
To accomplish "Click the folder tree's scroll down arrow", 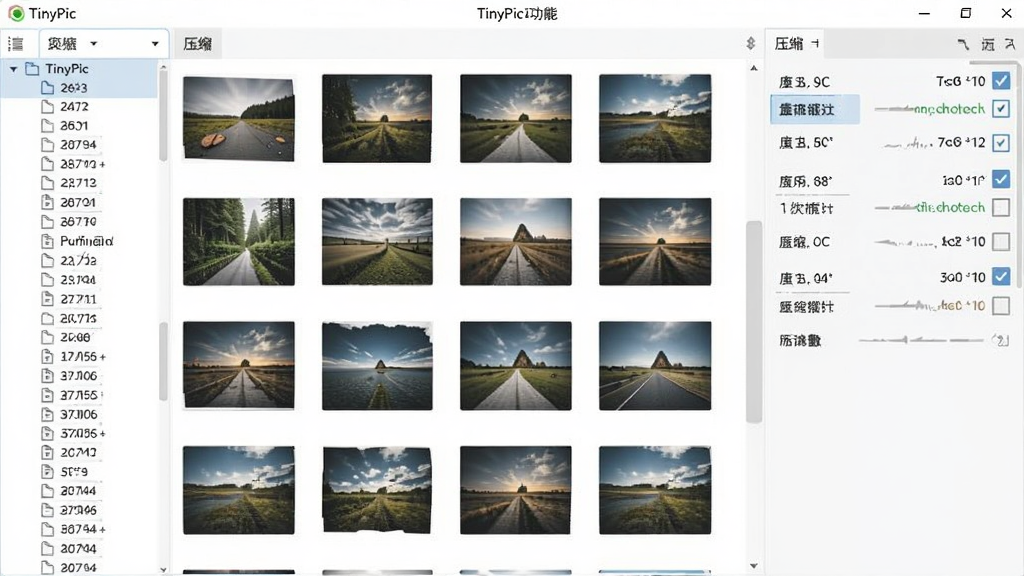I will click(x=163, y=569).
